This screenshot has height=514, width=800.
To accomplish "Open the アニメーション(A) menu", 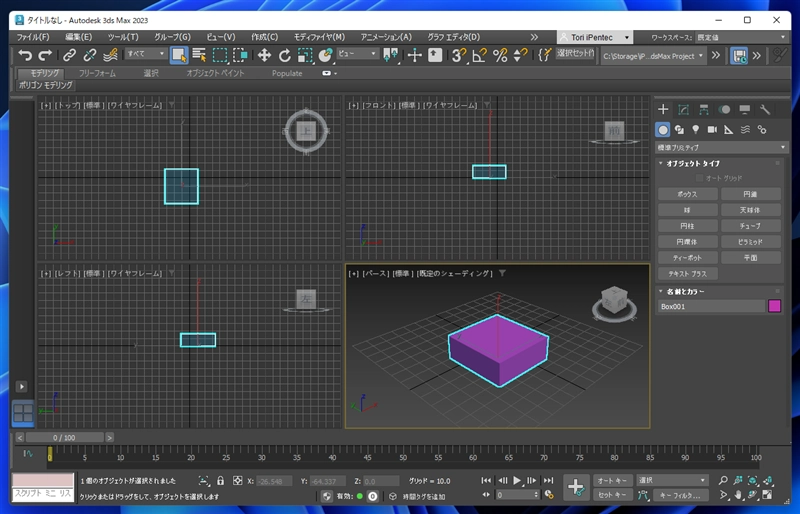I will pyautogui.click(x=386, y=37).
